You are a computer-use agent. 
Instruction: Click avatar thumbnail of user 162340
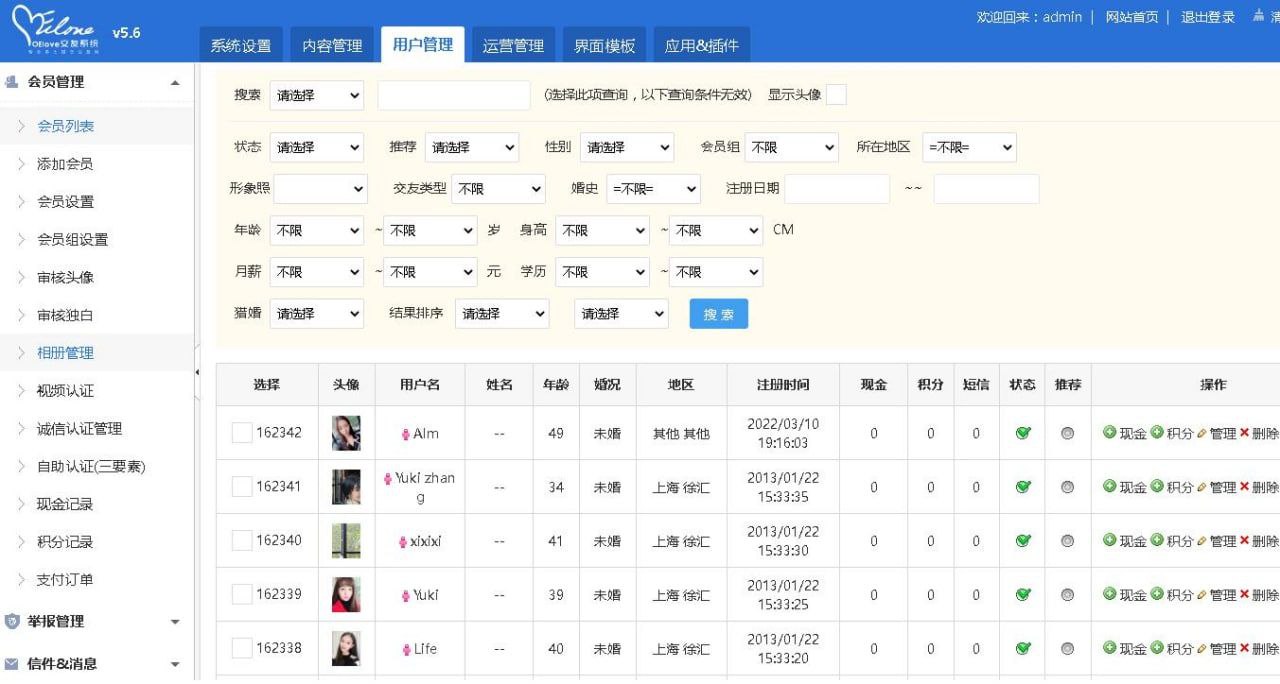click(346, 541)
